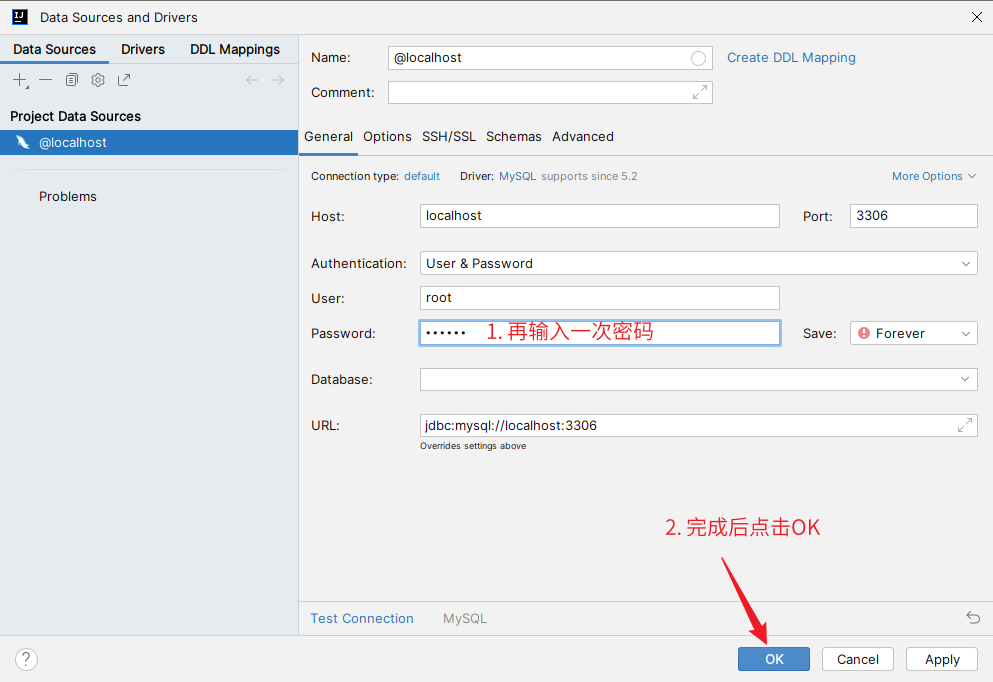Open the SSH/SSL tab
Viewport: 993px width, 682px height.
[x=449, y=137]
